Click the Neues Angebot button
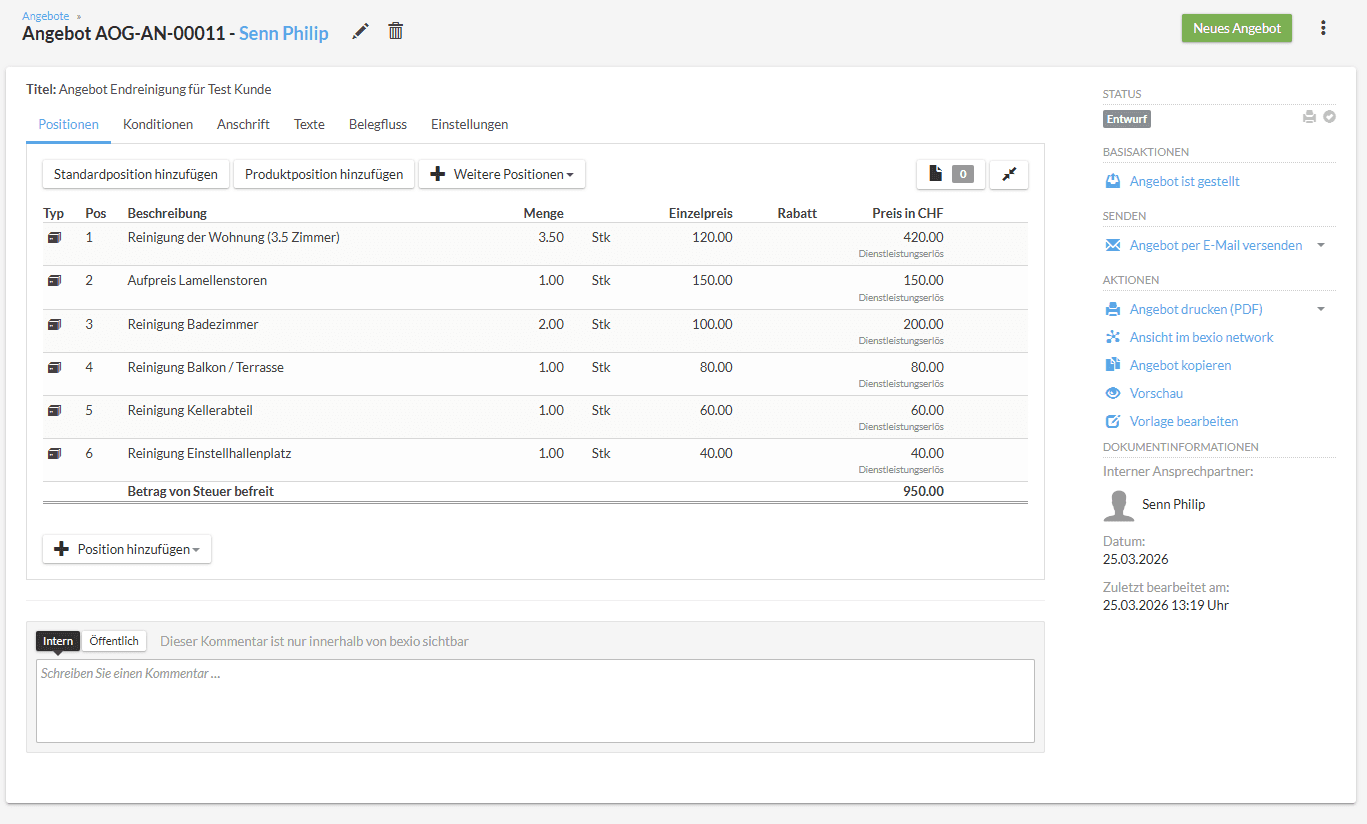 (1237, 28)
